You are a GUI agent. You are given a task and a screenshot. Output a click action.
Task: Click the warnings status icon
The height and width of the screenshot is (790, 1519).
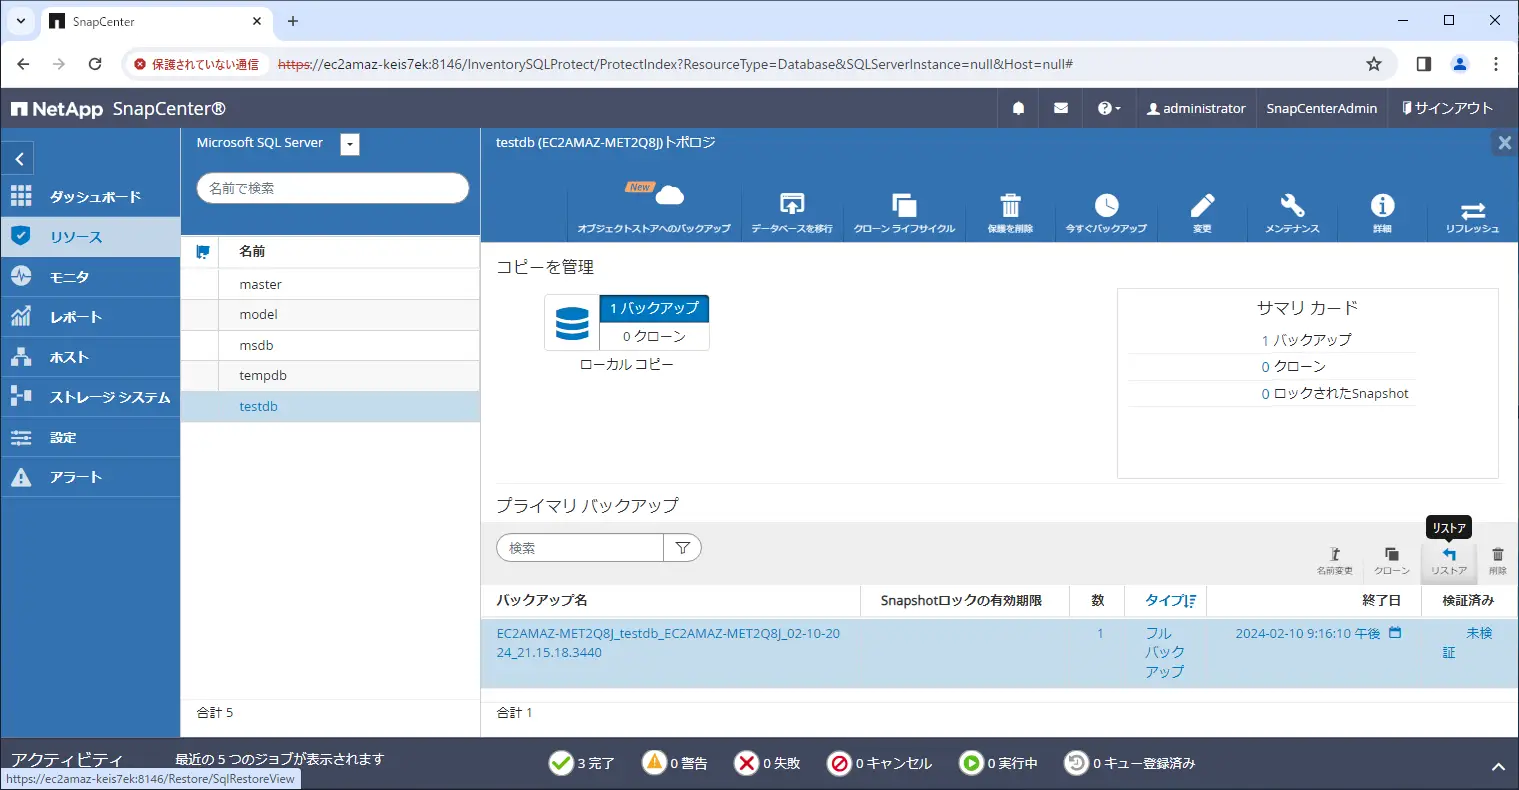coord(654,763)
